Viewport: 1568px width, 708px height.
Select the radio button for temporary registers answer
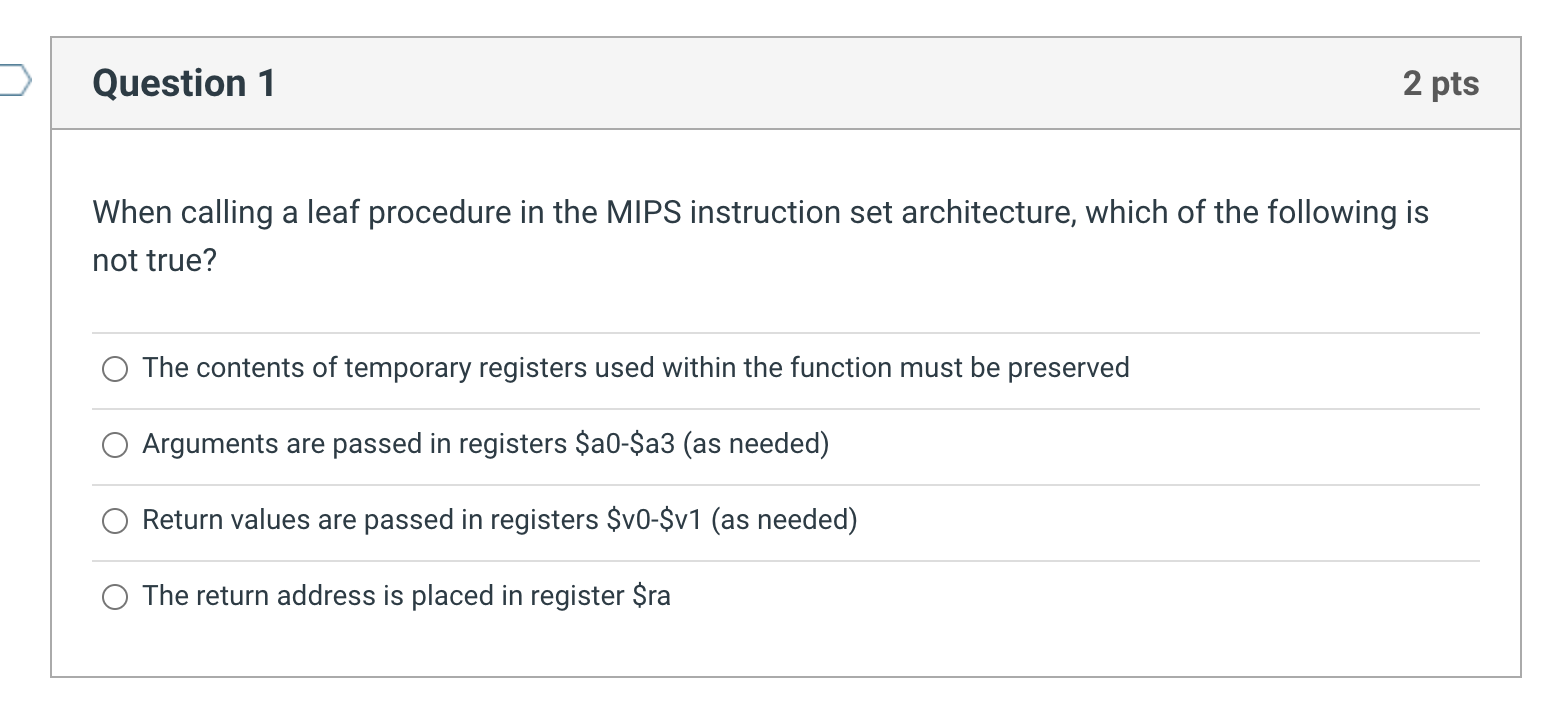115,369
